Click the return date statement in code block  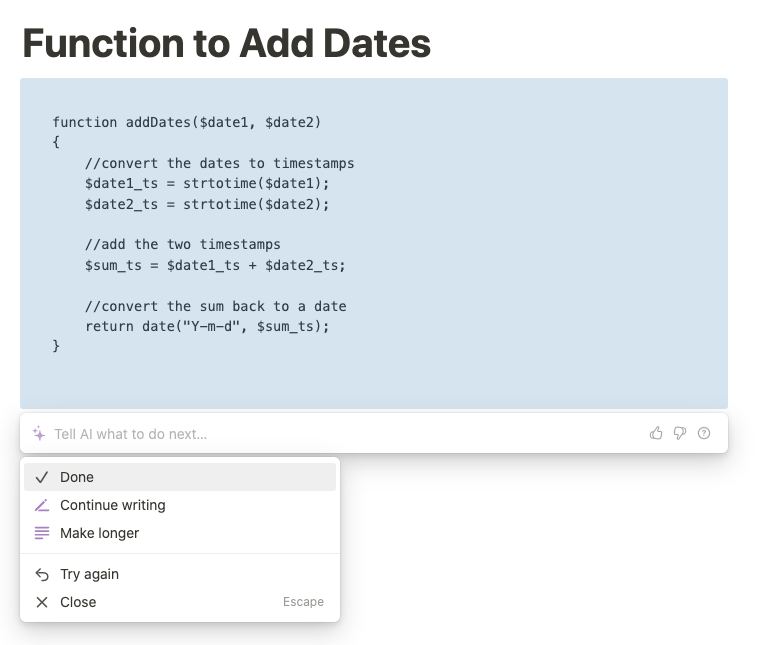[x=207, y=326]
